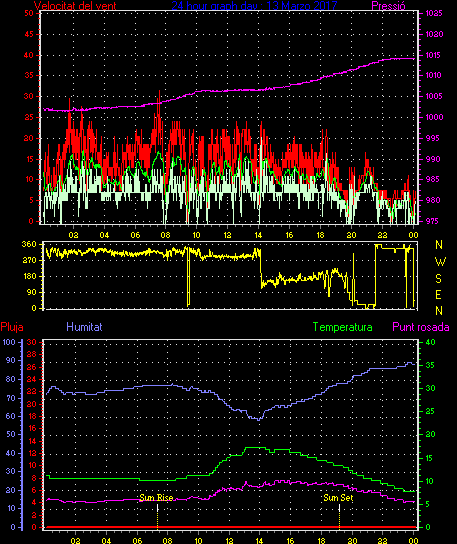457x544 pixels.
Task: Click 1000 on the pressure axis
Action: [x=434, y=117]
